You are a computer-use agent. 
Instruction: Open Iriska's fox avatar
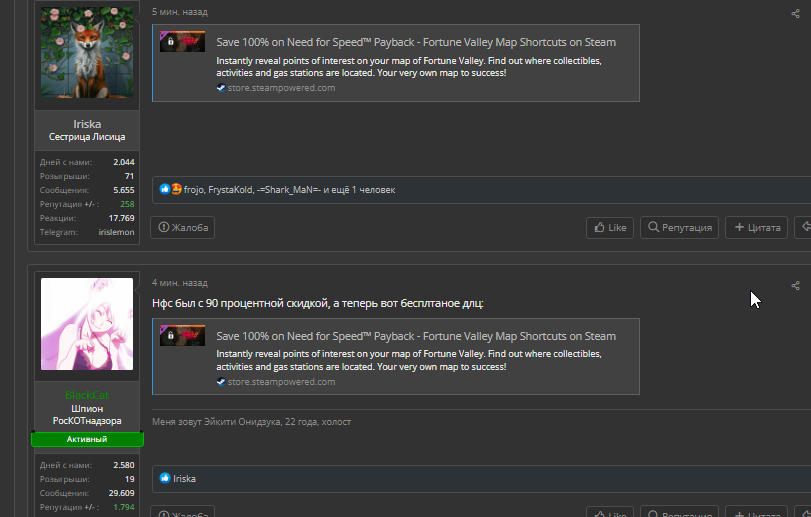pyautogui.click(x=87, y=52)
